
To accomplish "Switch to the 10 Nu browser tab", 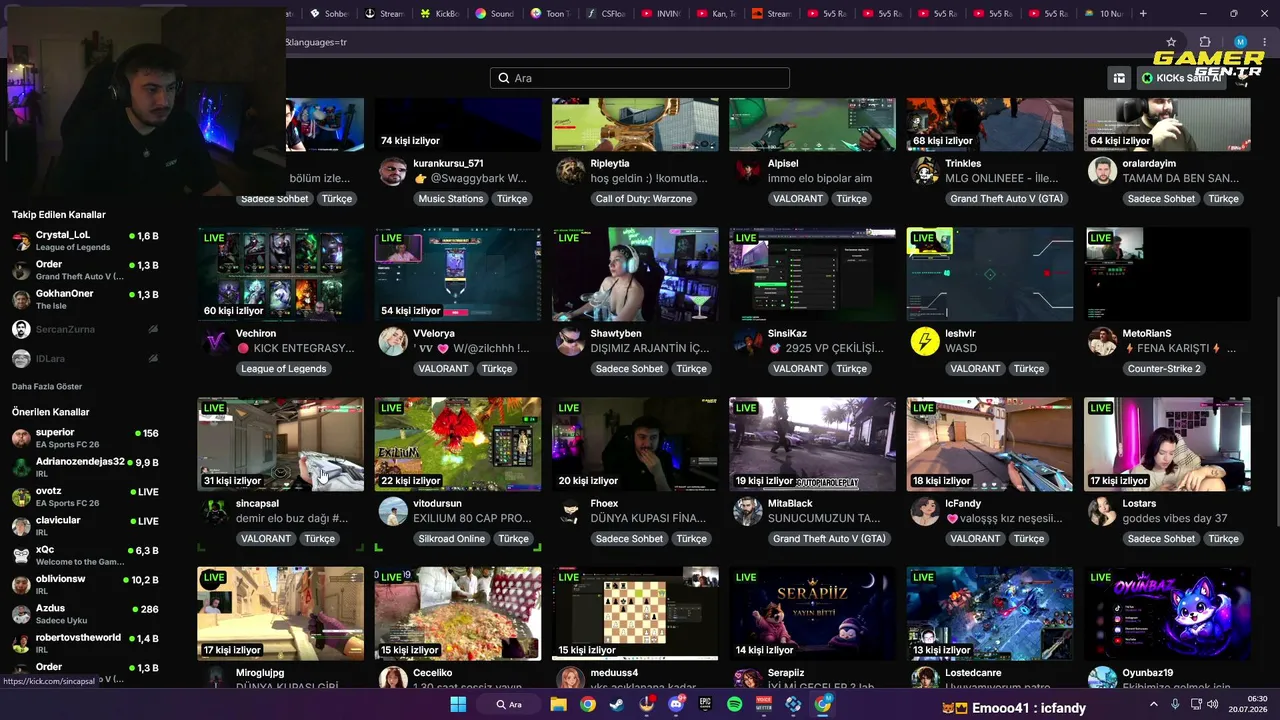I will pyautogui.click(x=1103, y=14).
